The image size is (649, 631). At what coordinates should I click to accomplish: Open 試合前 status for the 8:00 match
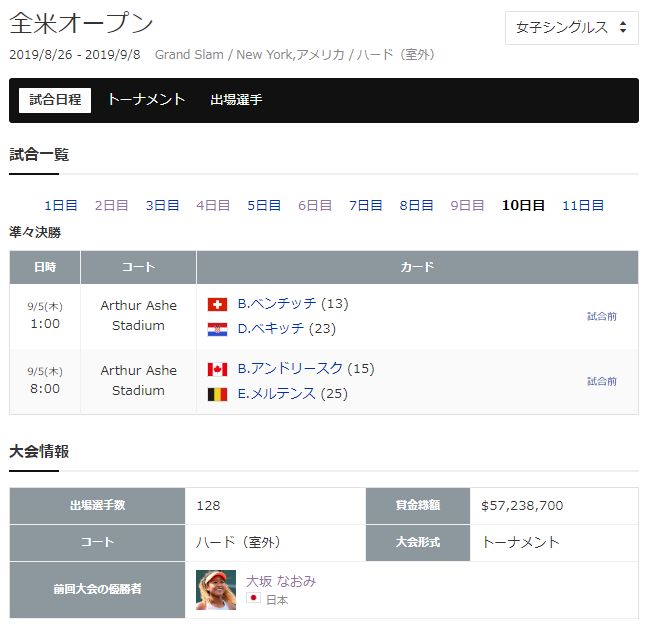(602, 381)
